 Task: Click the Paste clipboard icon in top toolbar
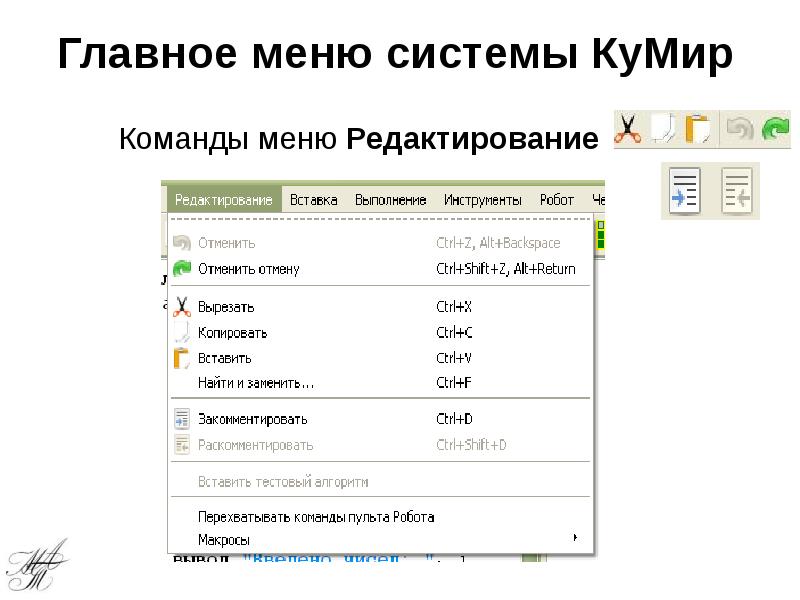pos(697,129)
